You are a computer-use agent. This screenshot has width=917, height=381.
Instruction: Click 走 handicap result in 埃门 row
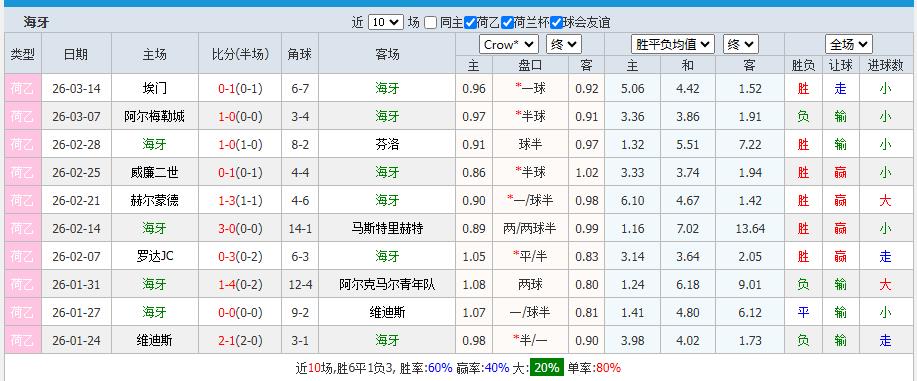coord(840,89)
